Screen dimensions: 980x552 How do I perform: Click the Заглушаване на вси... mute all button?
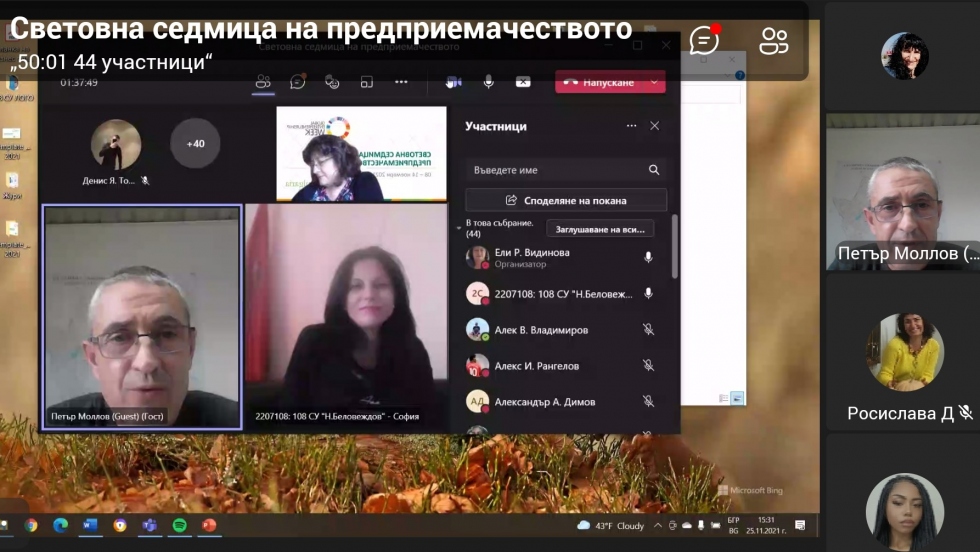coord(600,229)
